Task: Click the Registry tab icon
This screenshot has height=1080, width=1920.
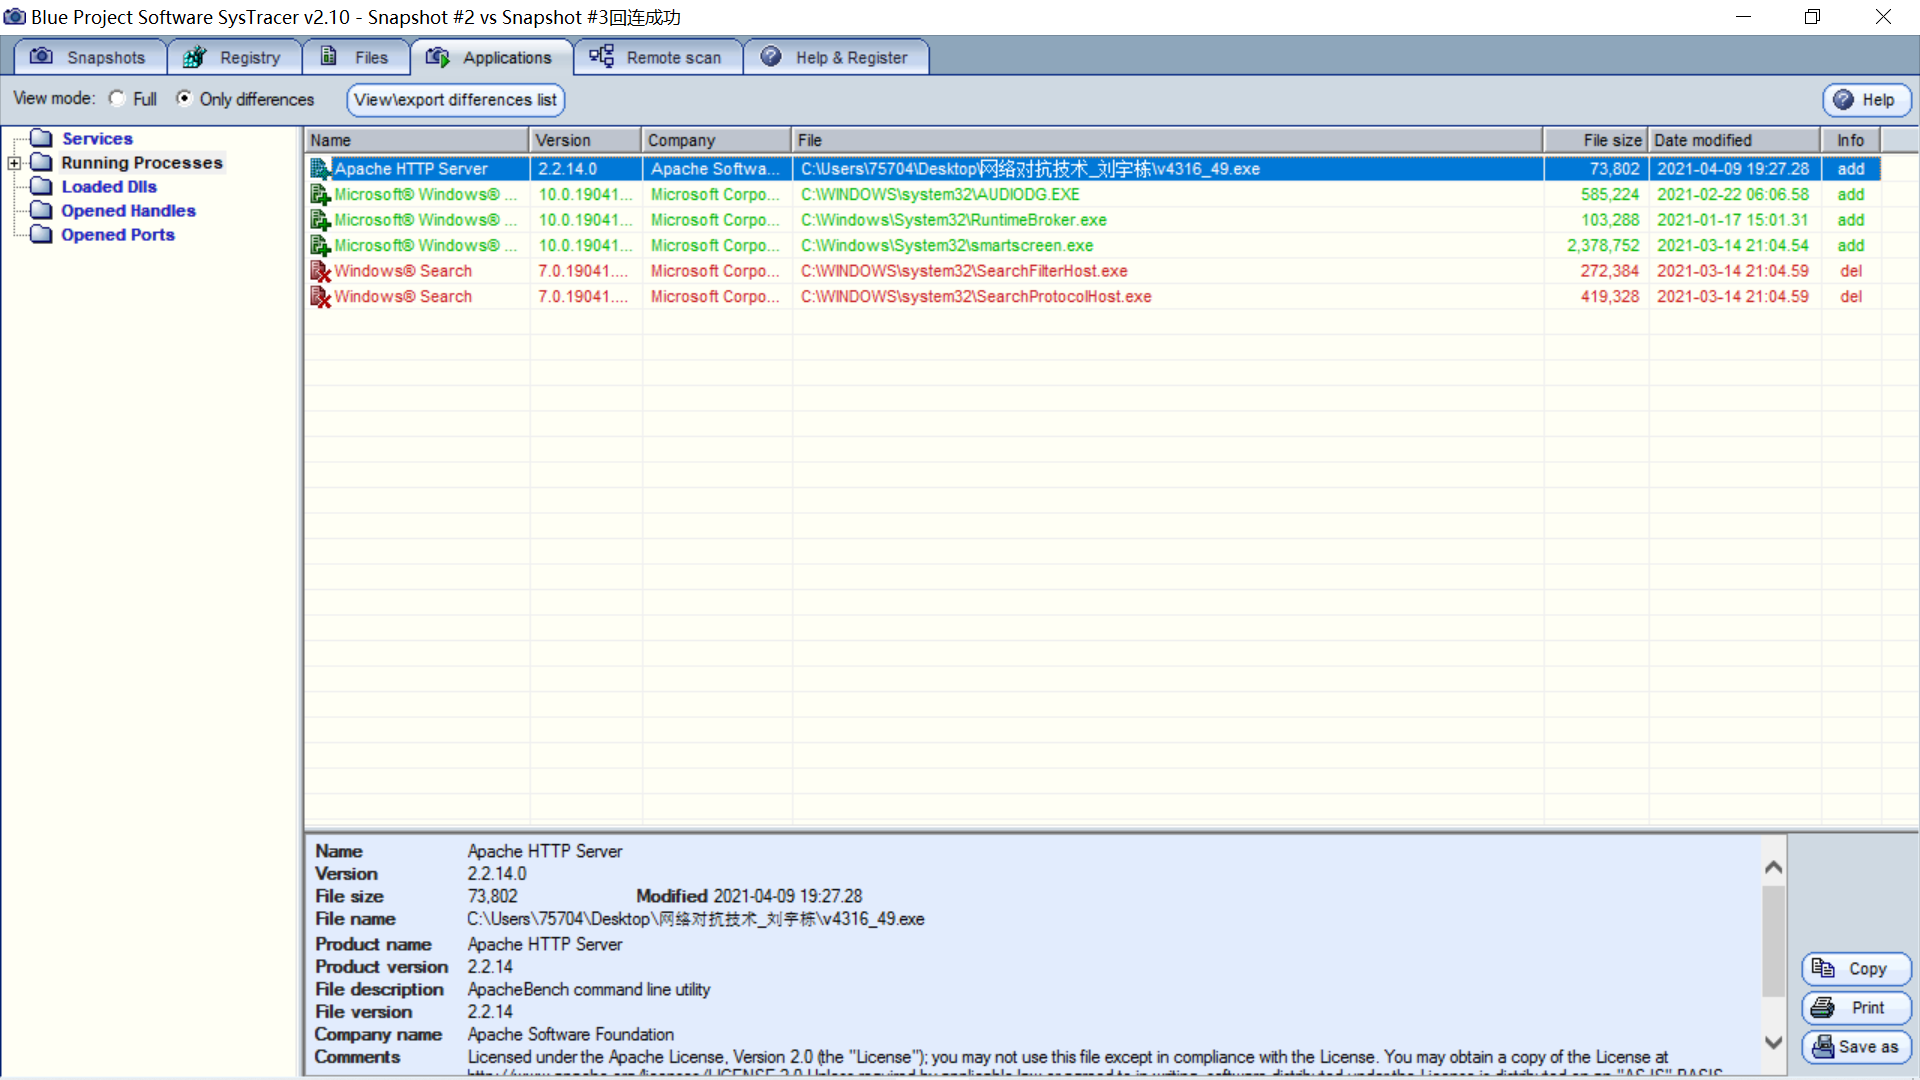Action: pyautogui.click(x=194, y=57)
